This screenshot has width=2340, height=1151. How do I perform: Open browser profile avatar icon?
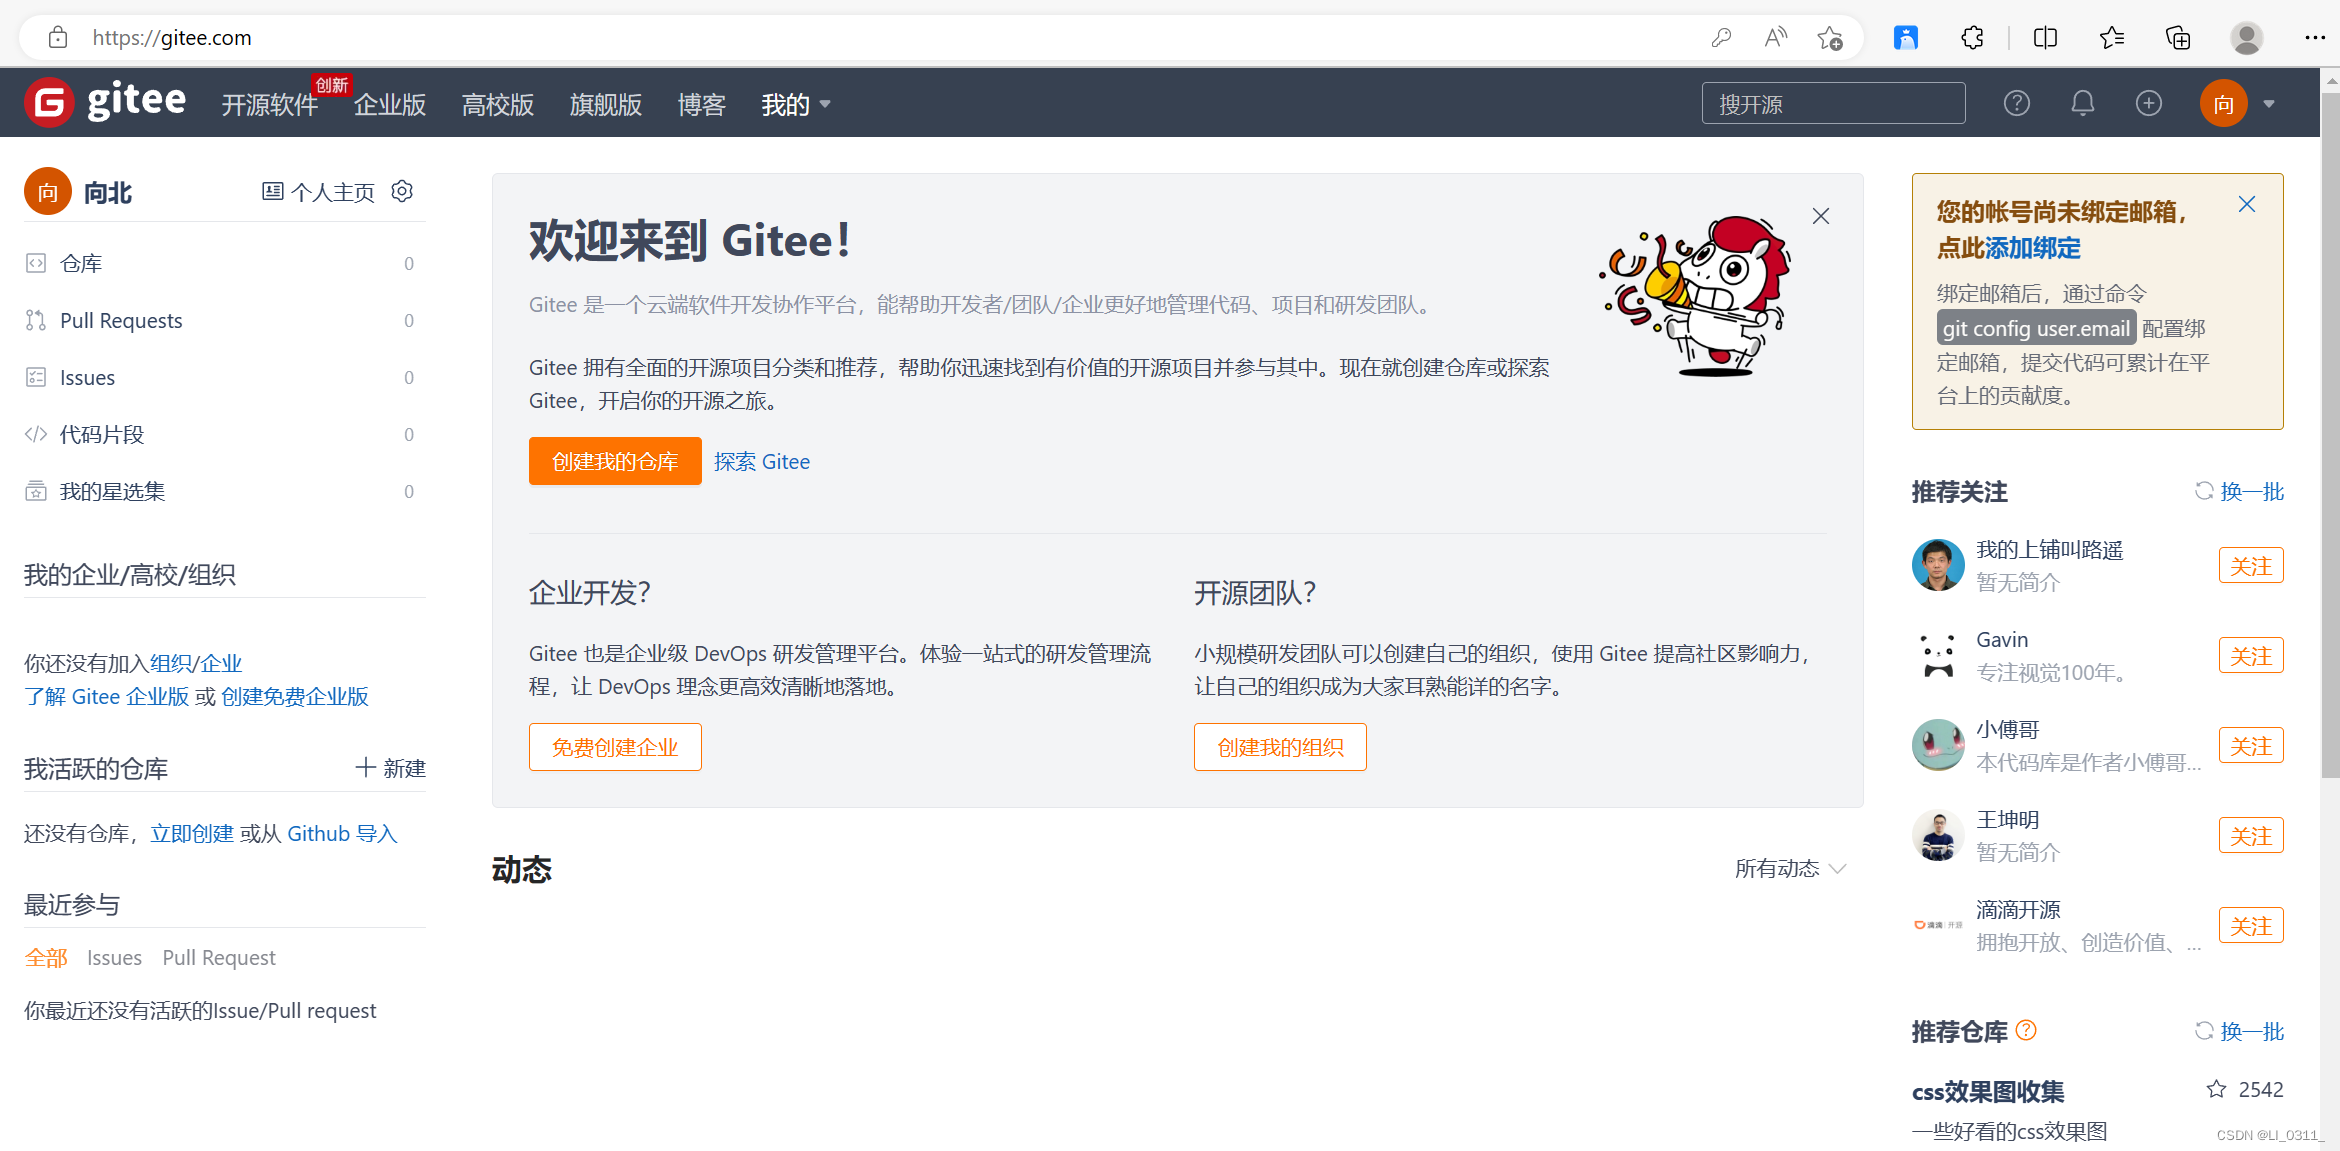pos(2247,38)
